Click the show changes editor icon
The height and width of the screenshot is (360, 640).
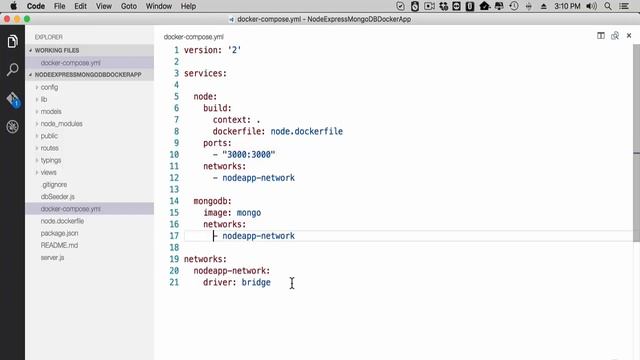615,36
